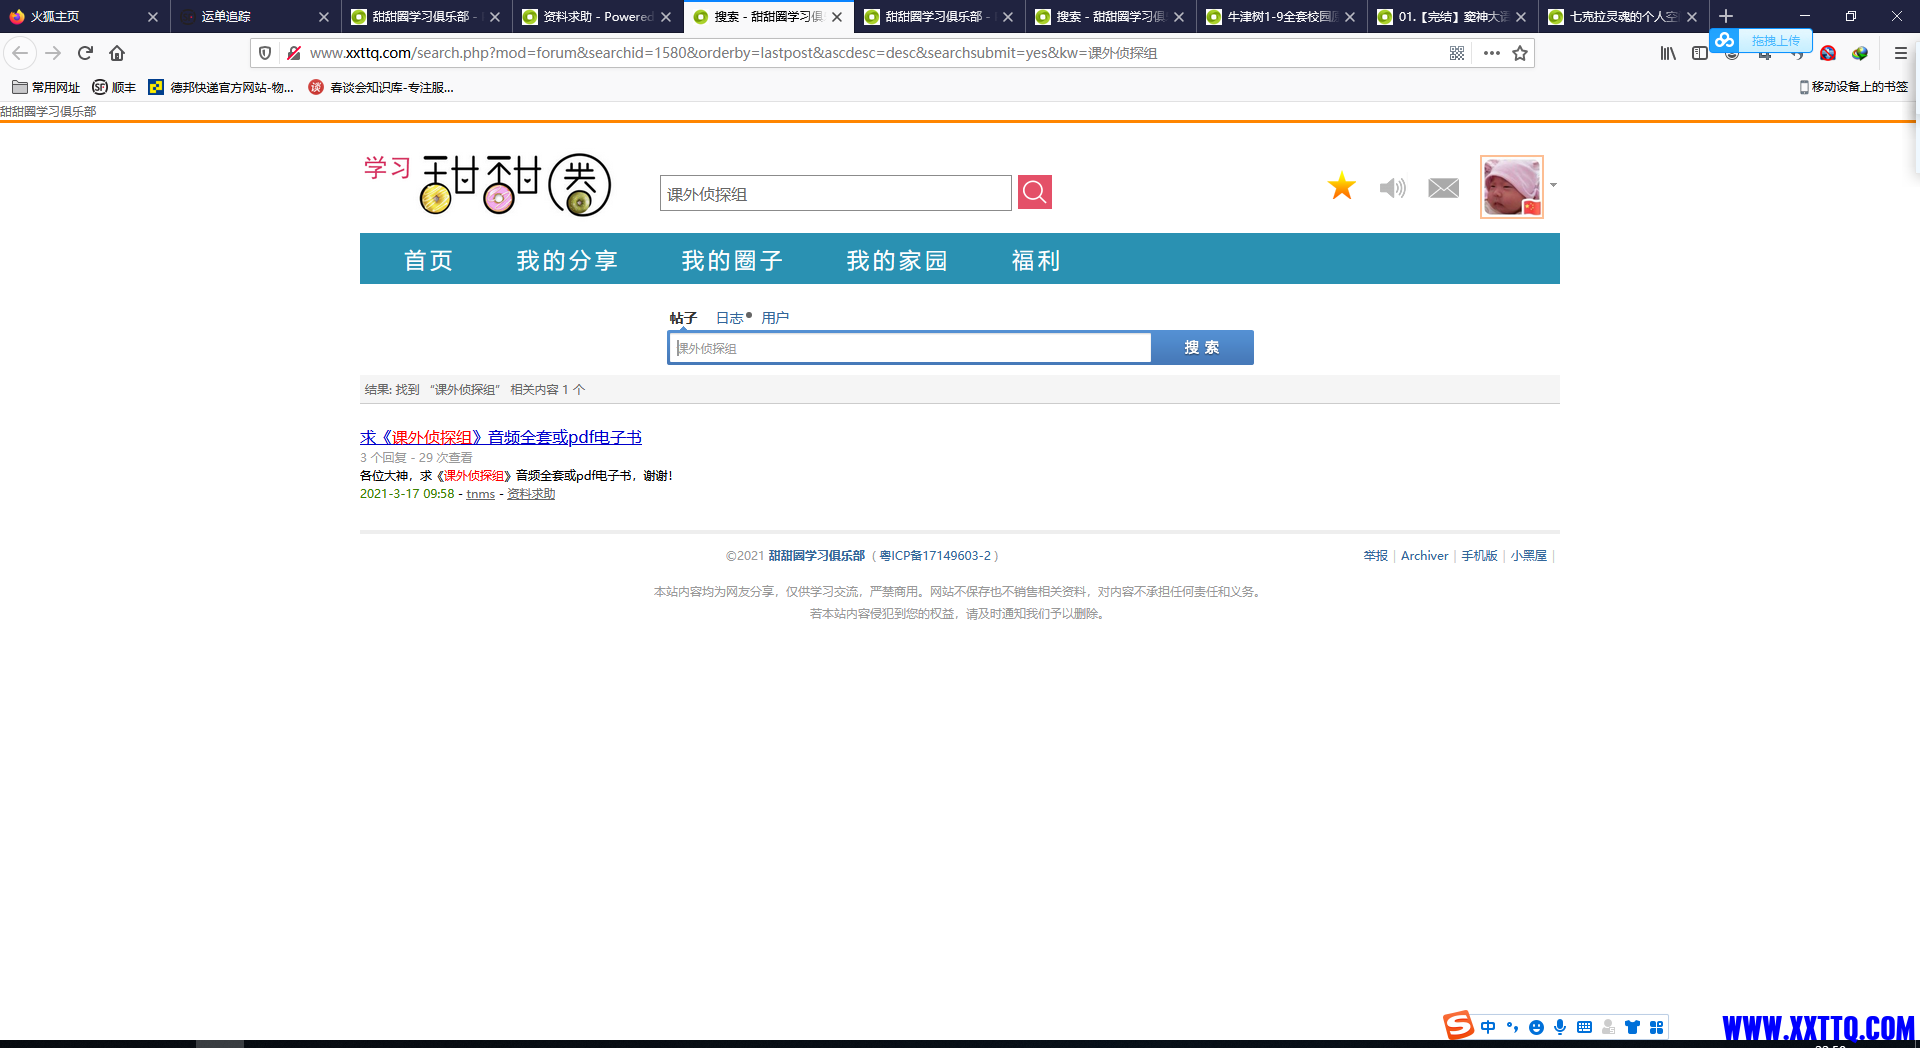Focus the main search box with 课外侦探组 placeholder
The image size is (1920, 1048).
pyautogui.click(x=910, y=347)
